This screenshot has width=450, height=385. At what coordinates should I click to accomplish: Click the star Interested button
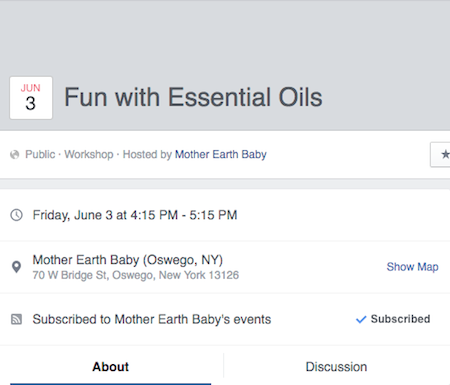point(440,154)
